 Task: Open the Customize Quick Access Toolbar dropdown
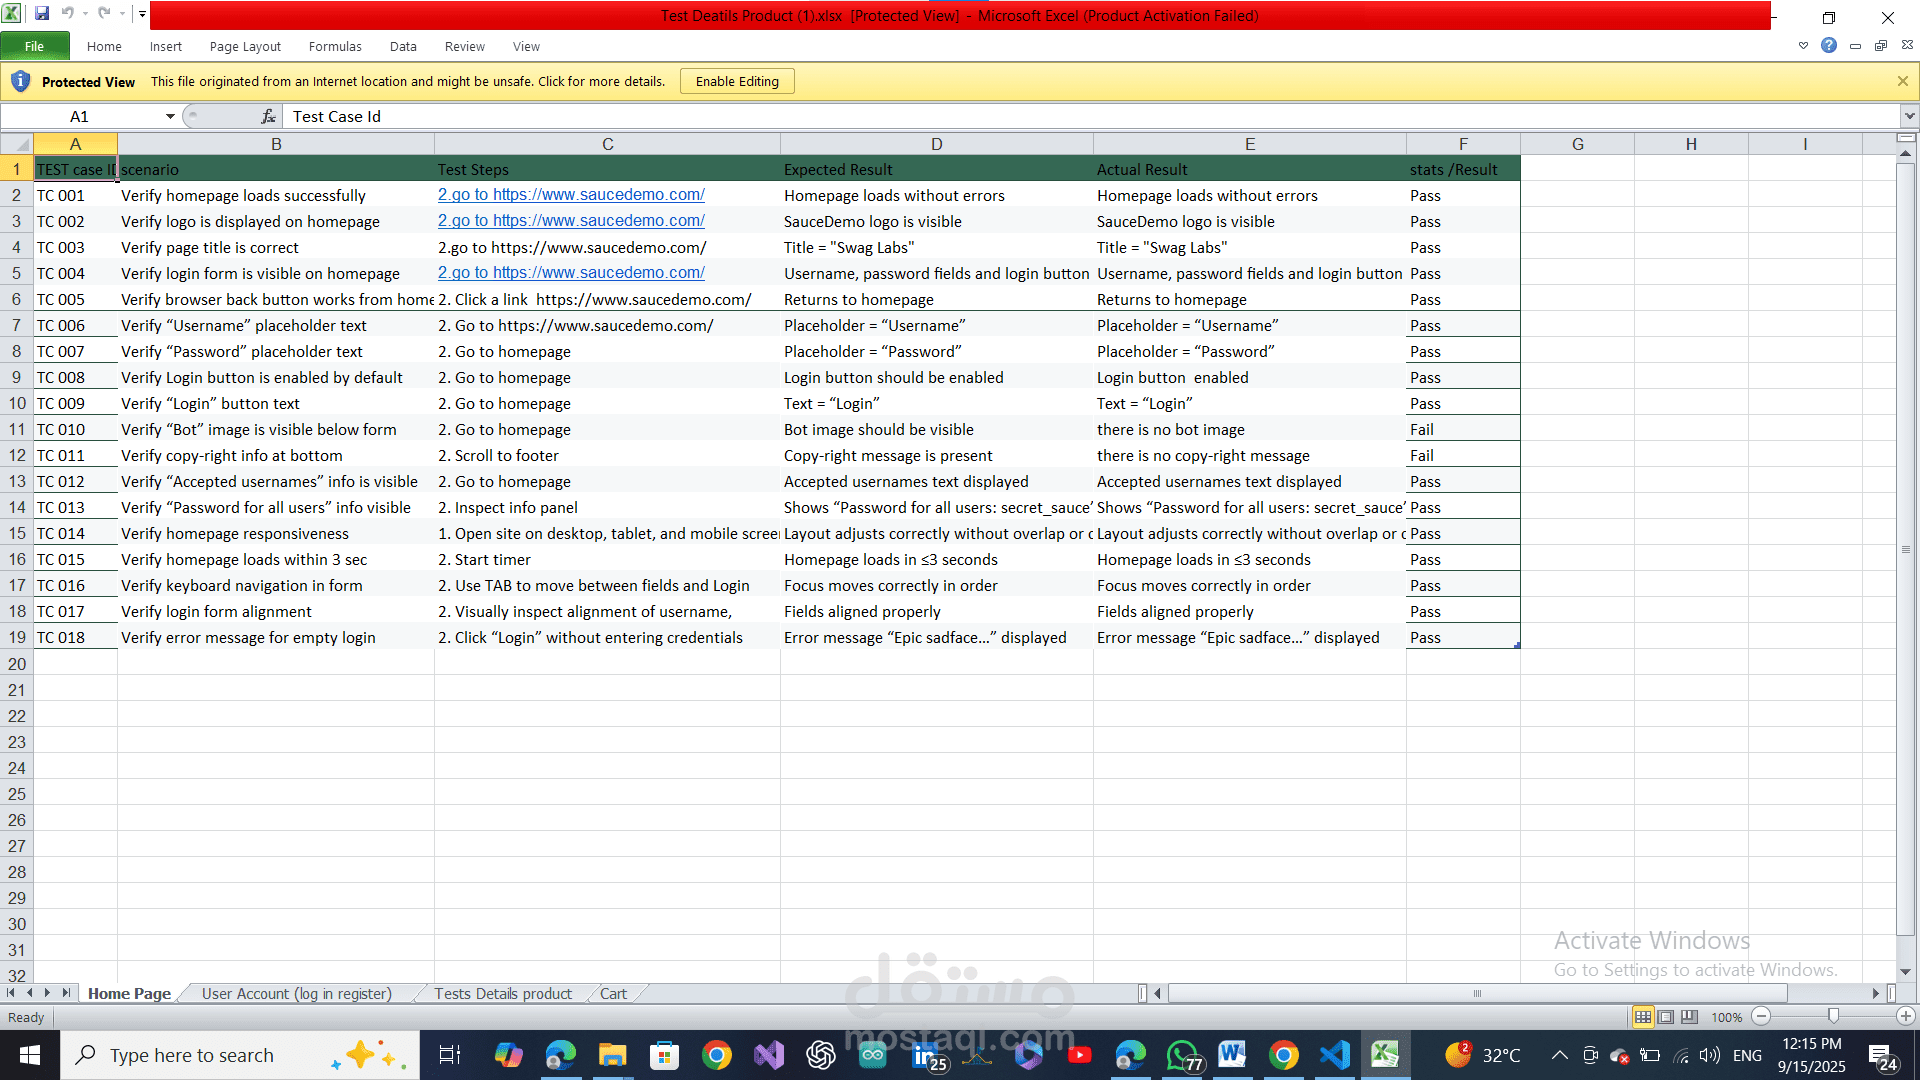(142, 14)
